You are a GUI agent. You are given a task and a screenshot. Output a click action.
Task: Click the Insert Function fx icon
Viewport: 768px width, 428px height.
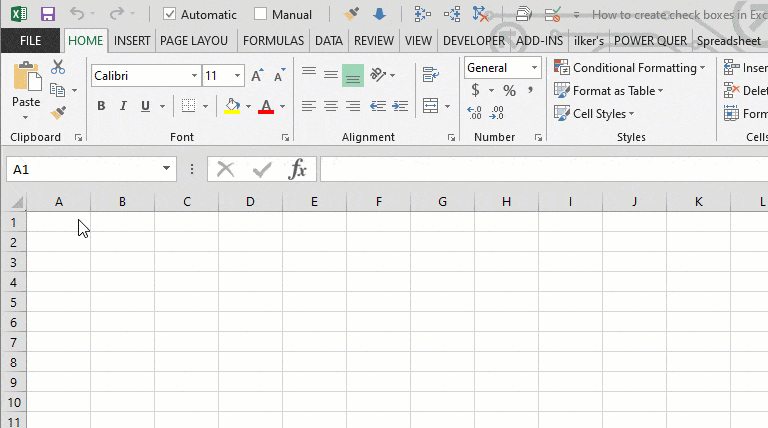click(x=297, y=169)
